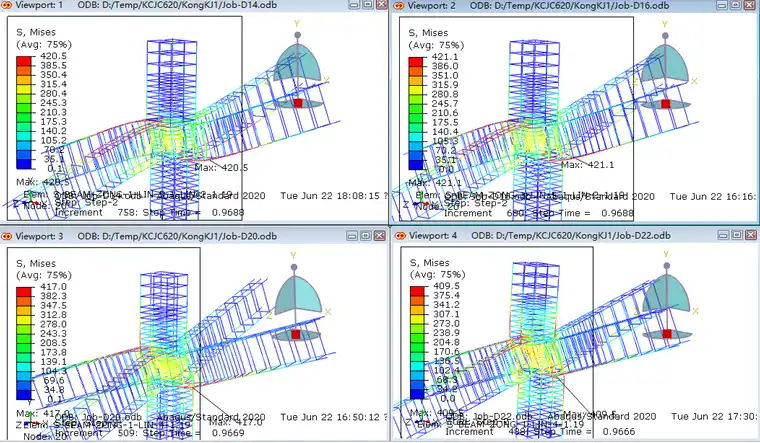
Task: Click the Abaqus icon in Viewport 3 title bar
Action: click(x=6, y=236)
